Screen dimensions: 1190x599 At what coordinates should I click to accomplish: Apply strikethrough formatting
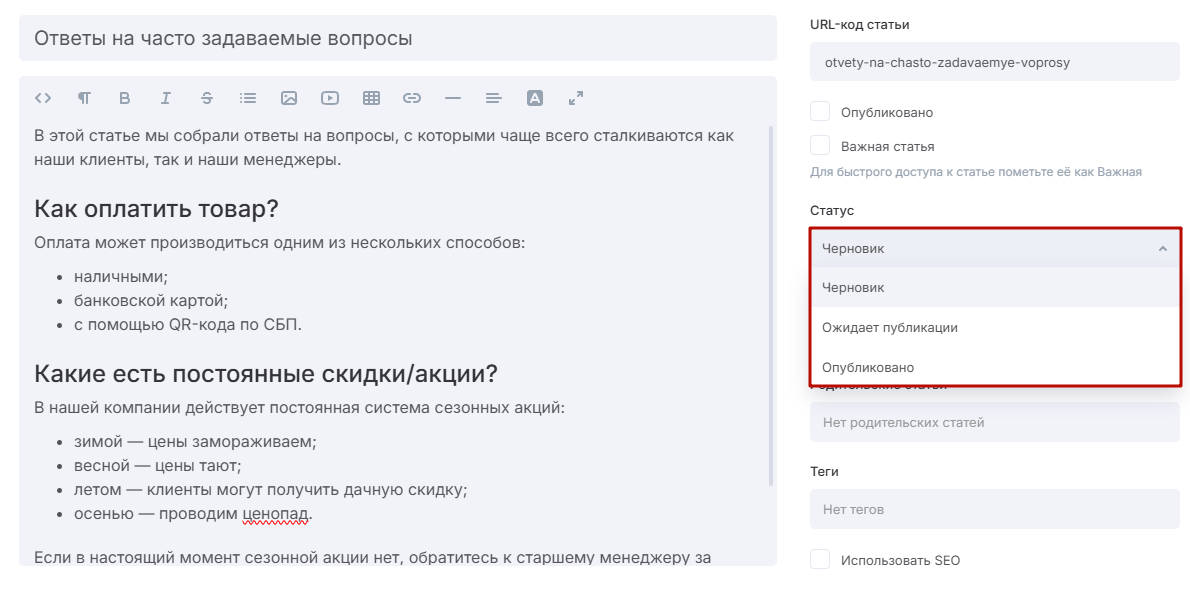(207, 98)
